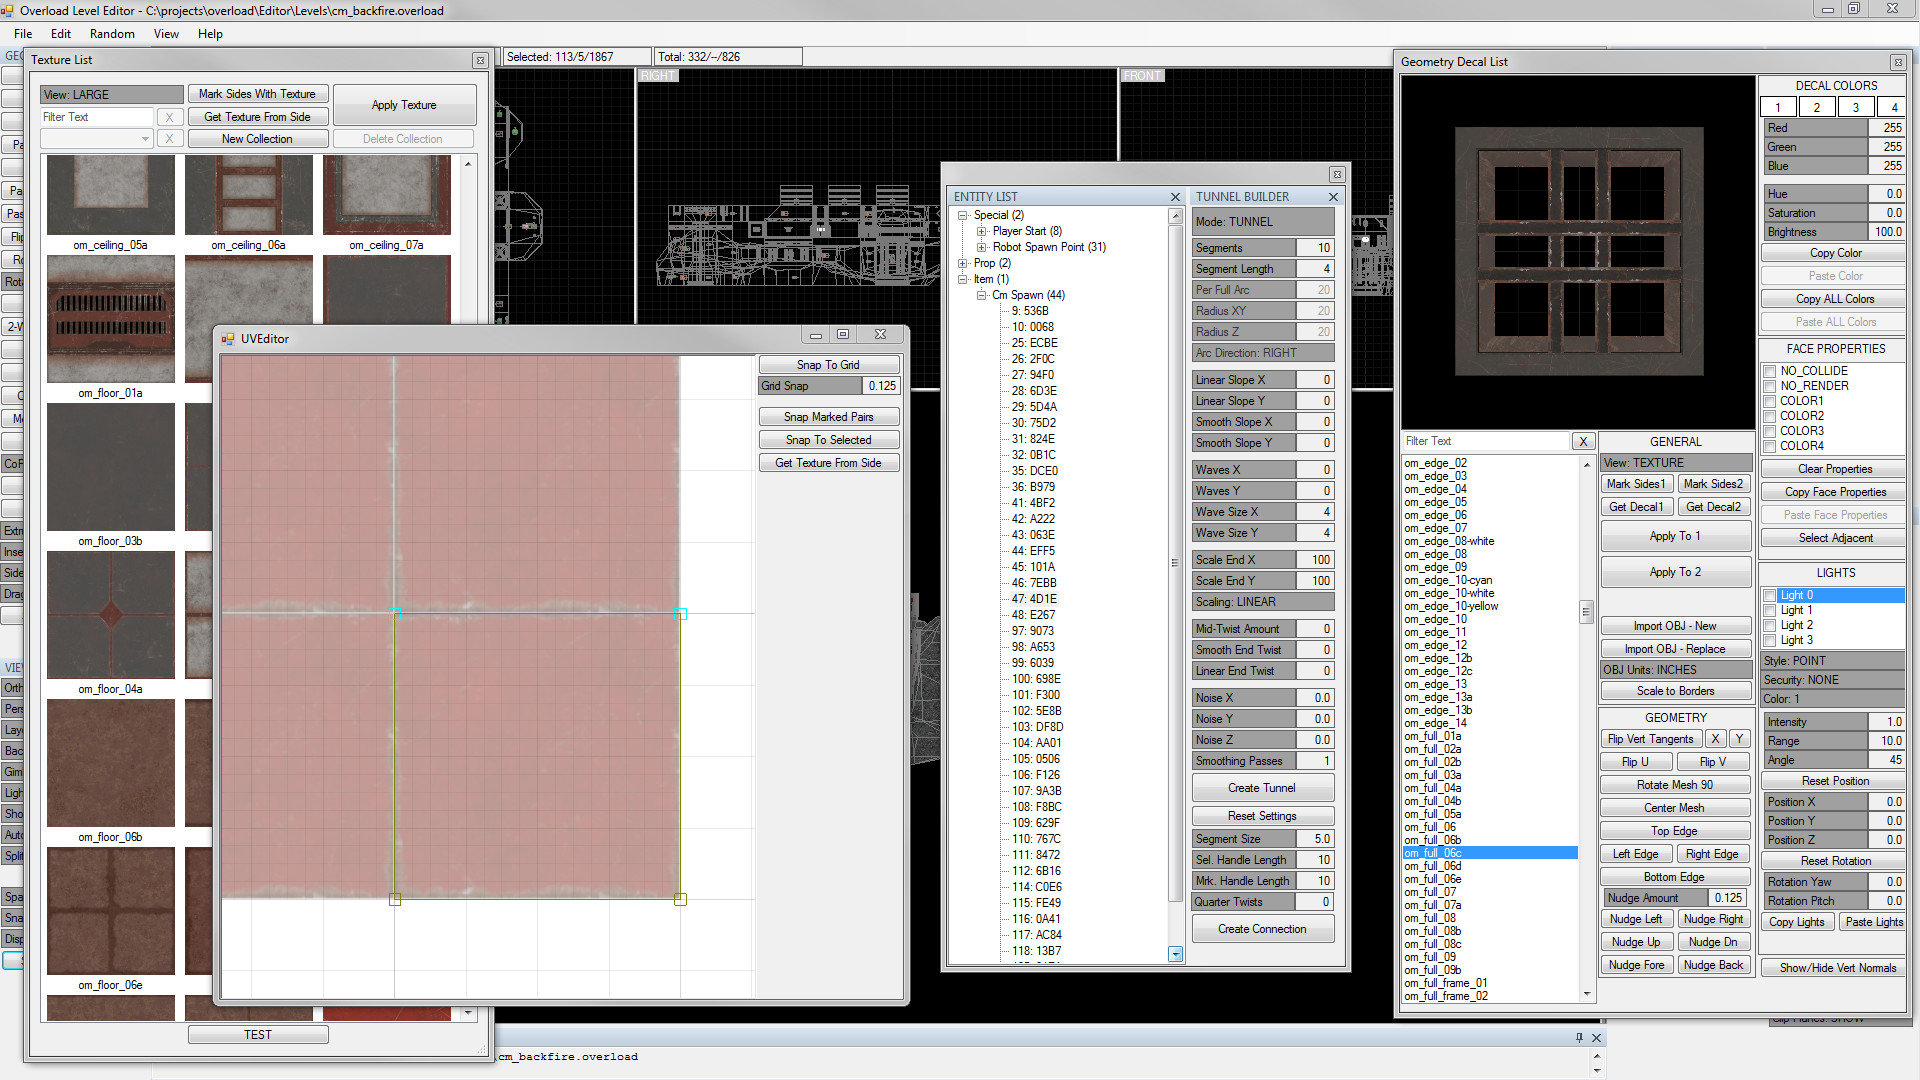Open the Random menu

tap(112, 33)
